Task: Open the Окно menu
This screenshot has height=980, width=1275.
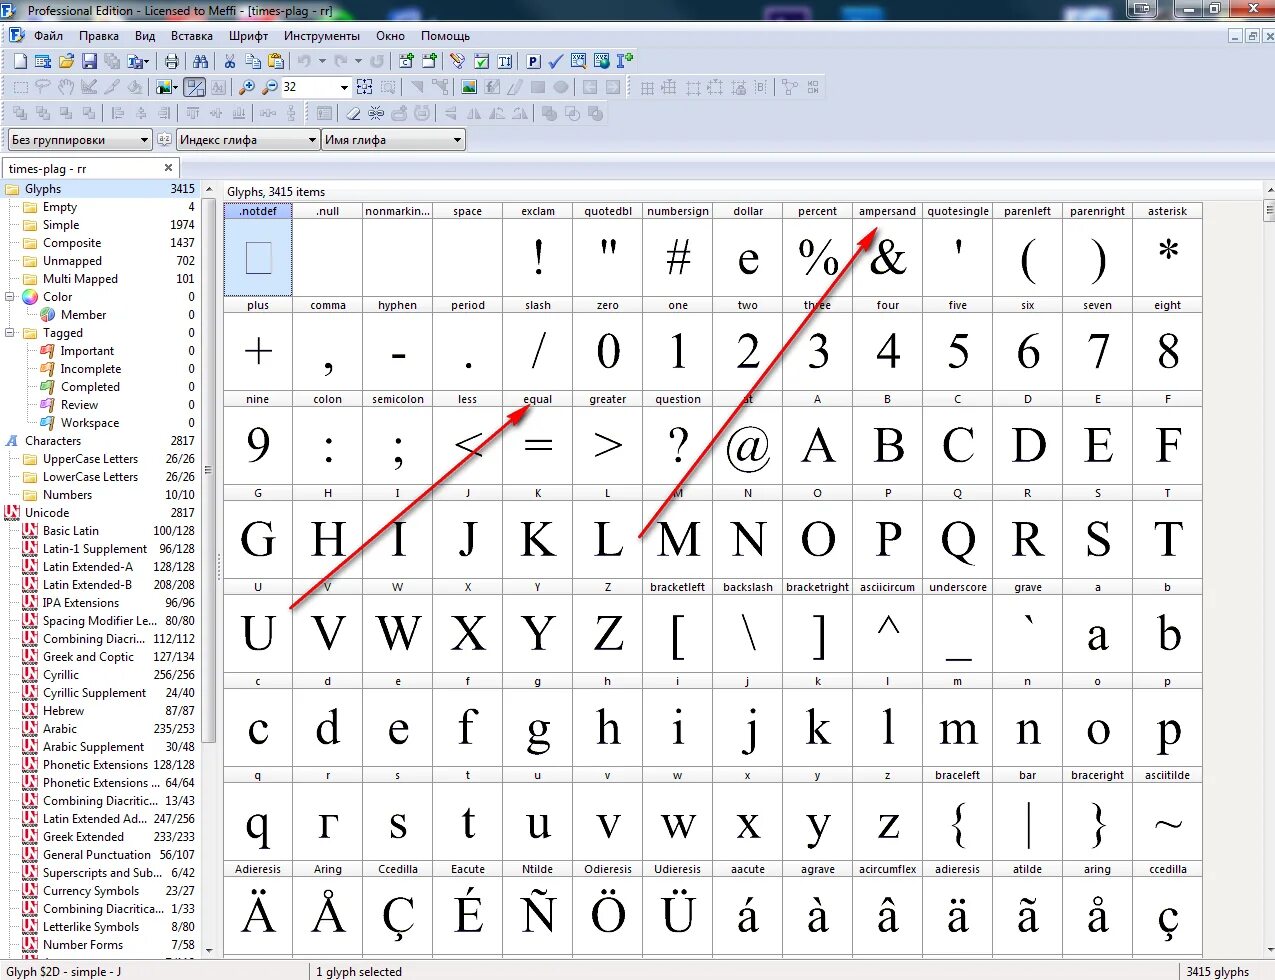Action: [390, 35]
